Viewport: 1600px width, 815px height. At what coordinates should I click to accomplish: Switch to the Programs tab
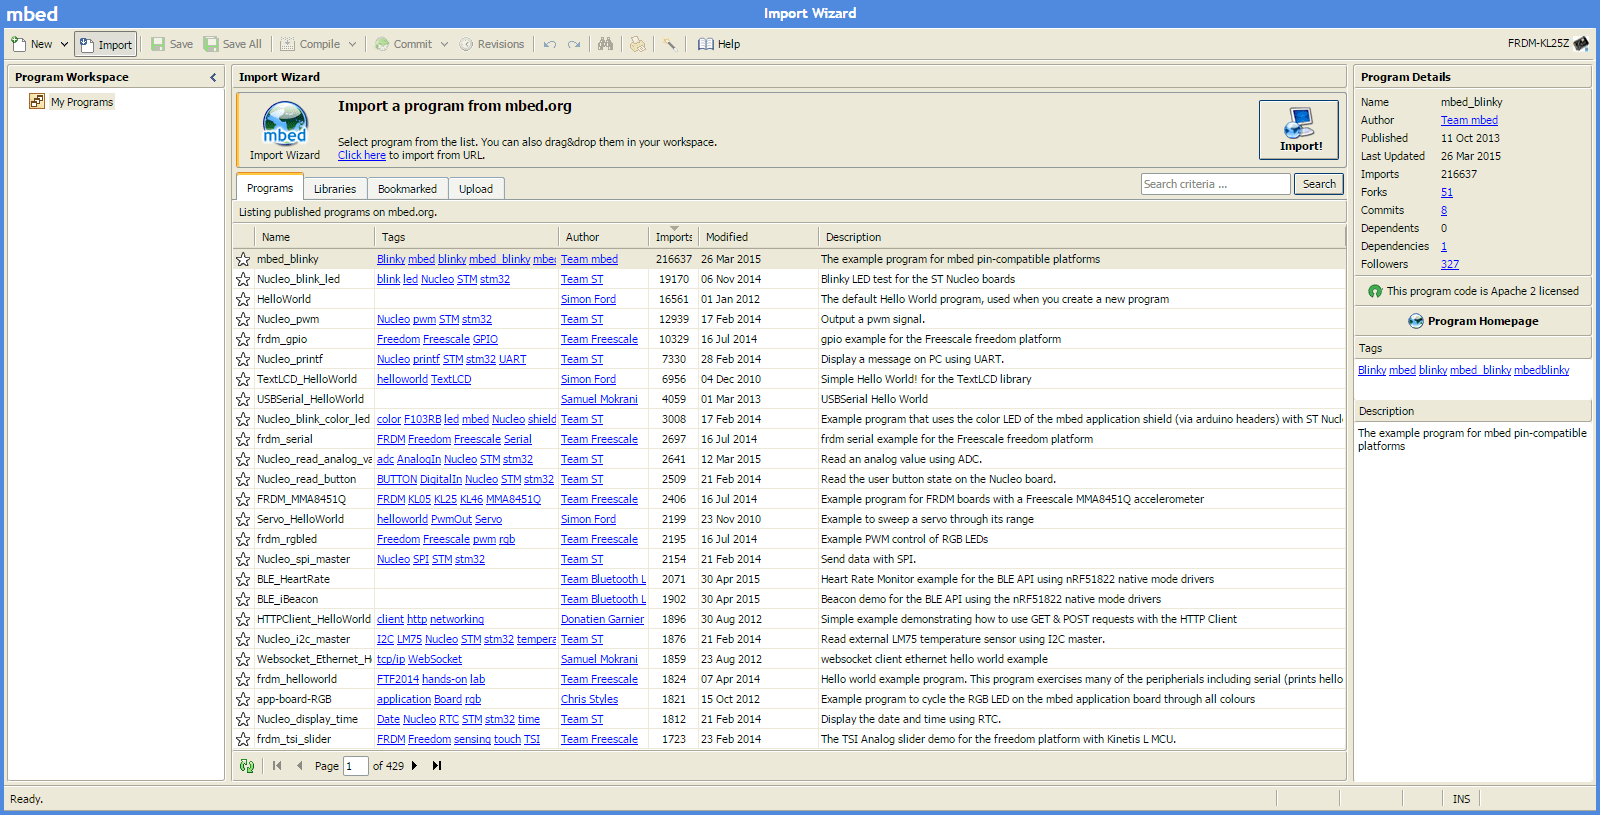(x=270, y=188)
